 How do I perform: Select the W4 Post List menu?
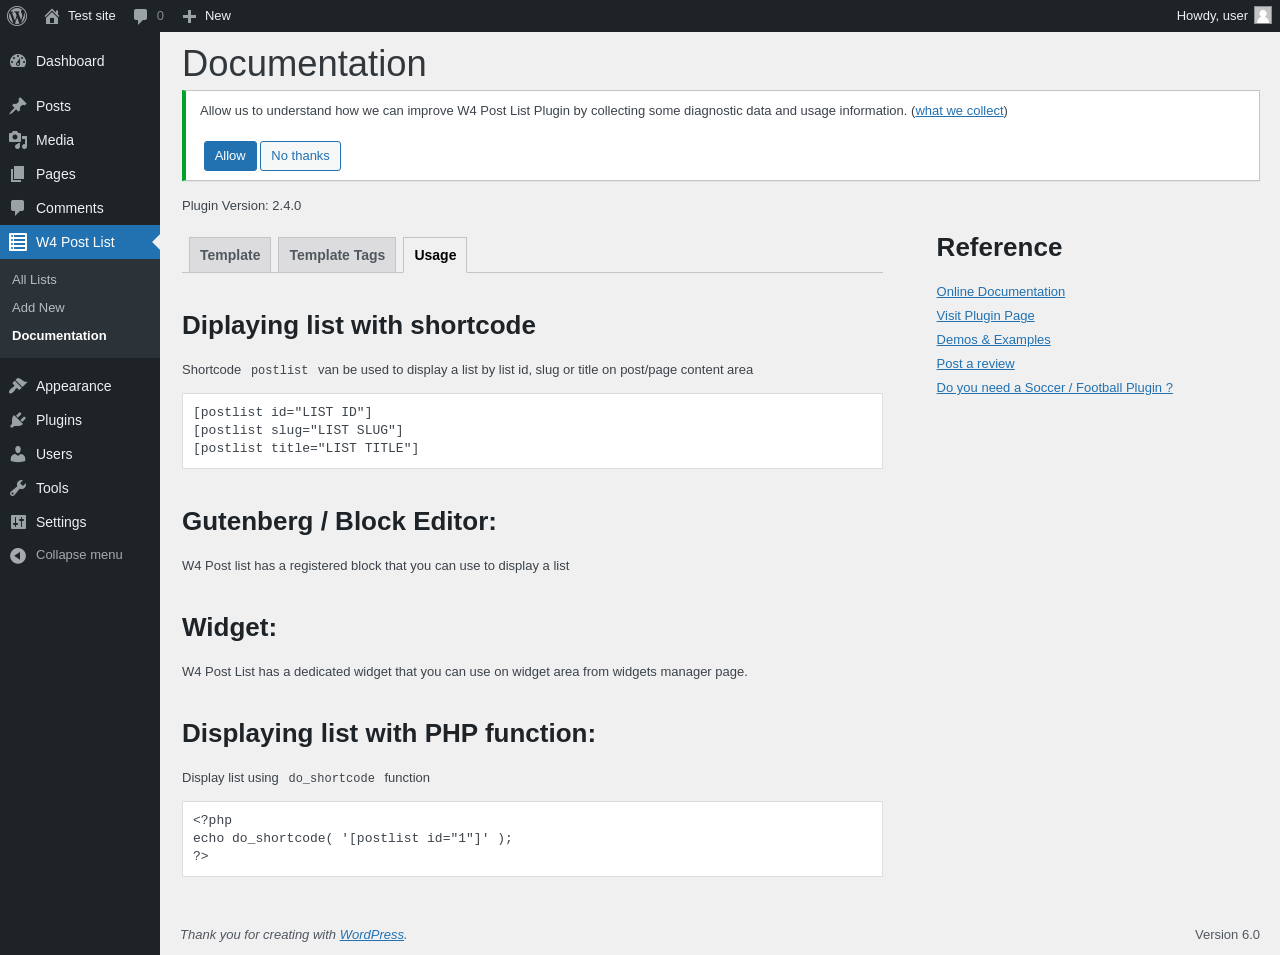80,242
